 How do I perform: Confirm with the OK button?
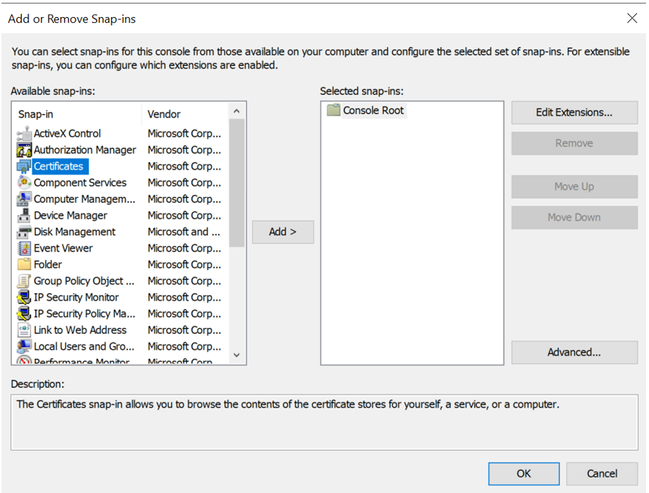[524, 473]
